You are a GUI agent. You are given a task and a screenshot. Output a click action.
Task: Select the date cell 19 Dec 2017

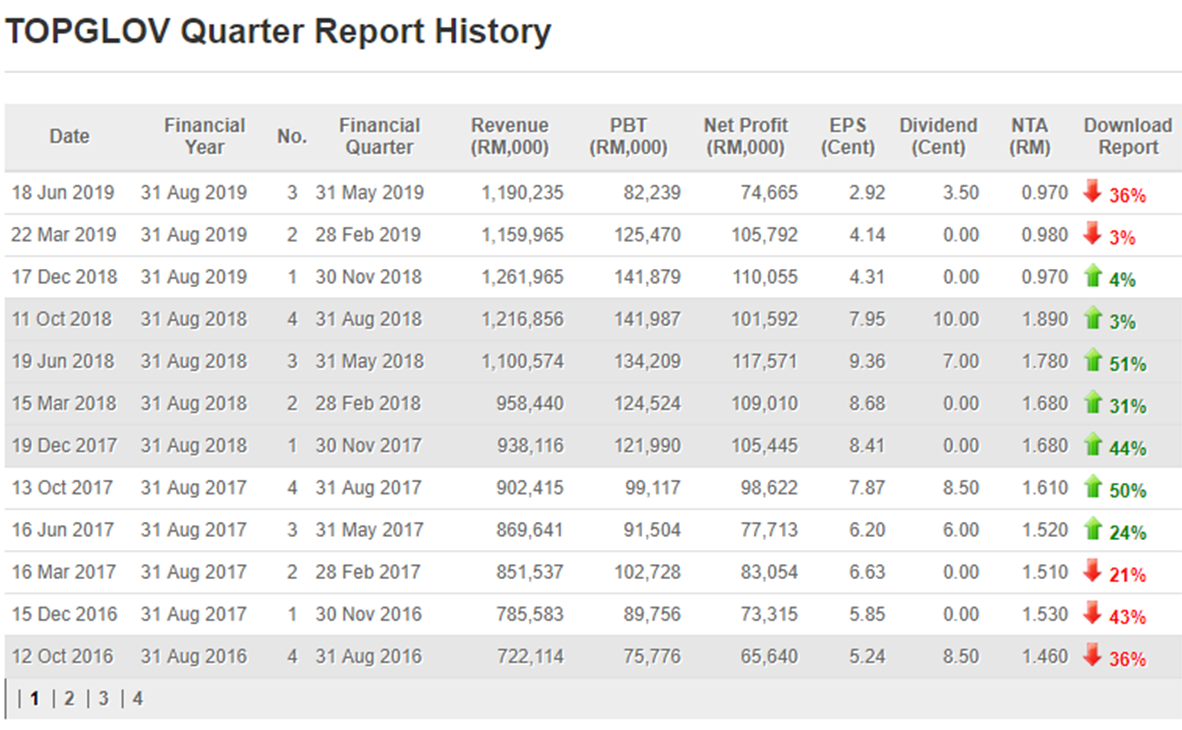64,446
